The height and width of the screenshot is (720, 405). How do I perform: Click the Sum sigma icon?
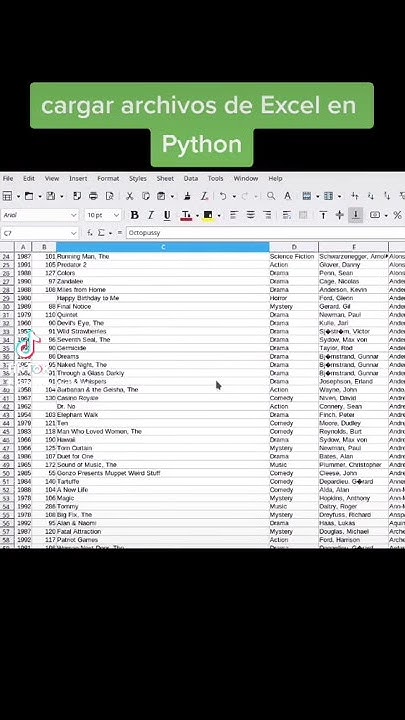[x=101, y=233]
